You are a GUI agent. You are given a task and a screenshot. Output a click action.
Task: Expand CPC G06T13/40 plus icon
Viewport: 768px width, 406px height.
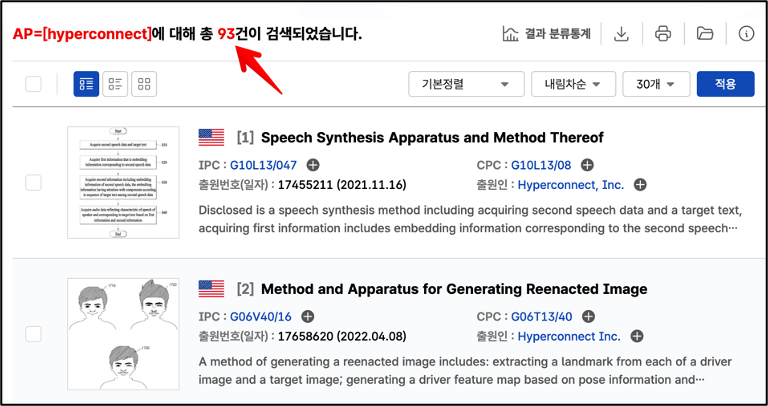click(588, 317)
